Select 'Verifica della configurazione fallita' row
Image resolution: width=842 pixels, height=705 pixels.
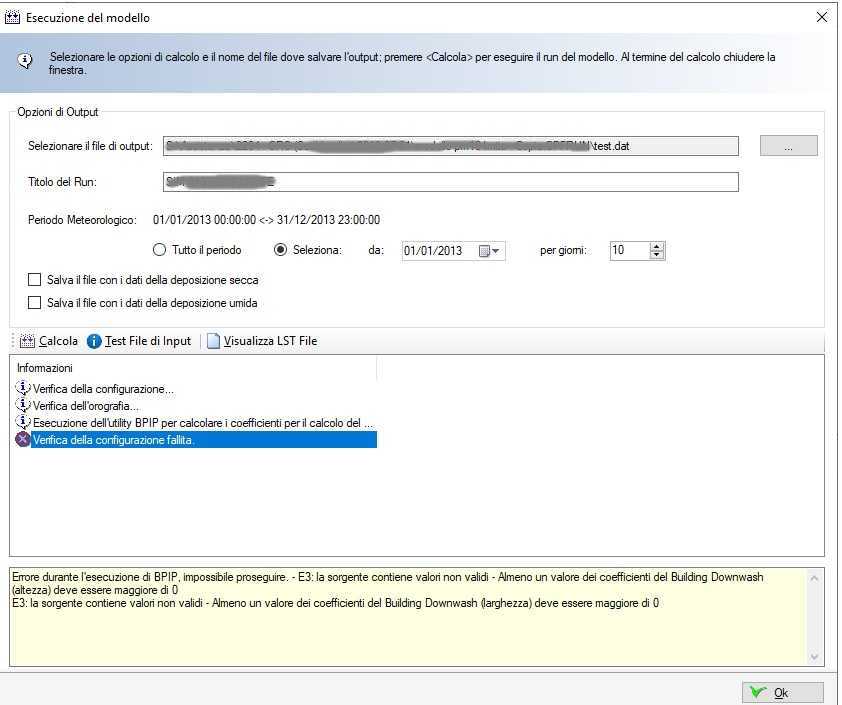point(200,440)
